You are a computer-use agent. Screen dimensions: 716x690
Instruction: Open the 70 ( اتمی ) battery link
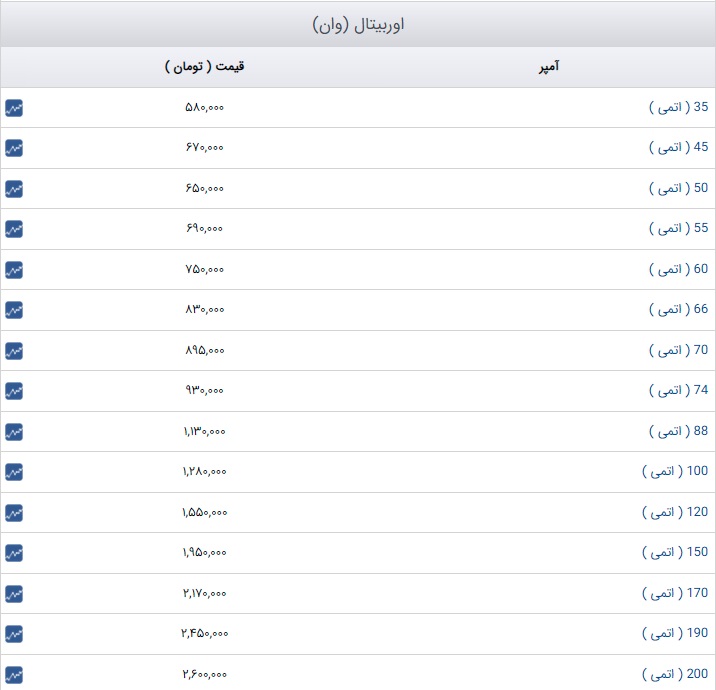point(679,350)
